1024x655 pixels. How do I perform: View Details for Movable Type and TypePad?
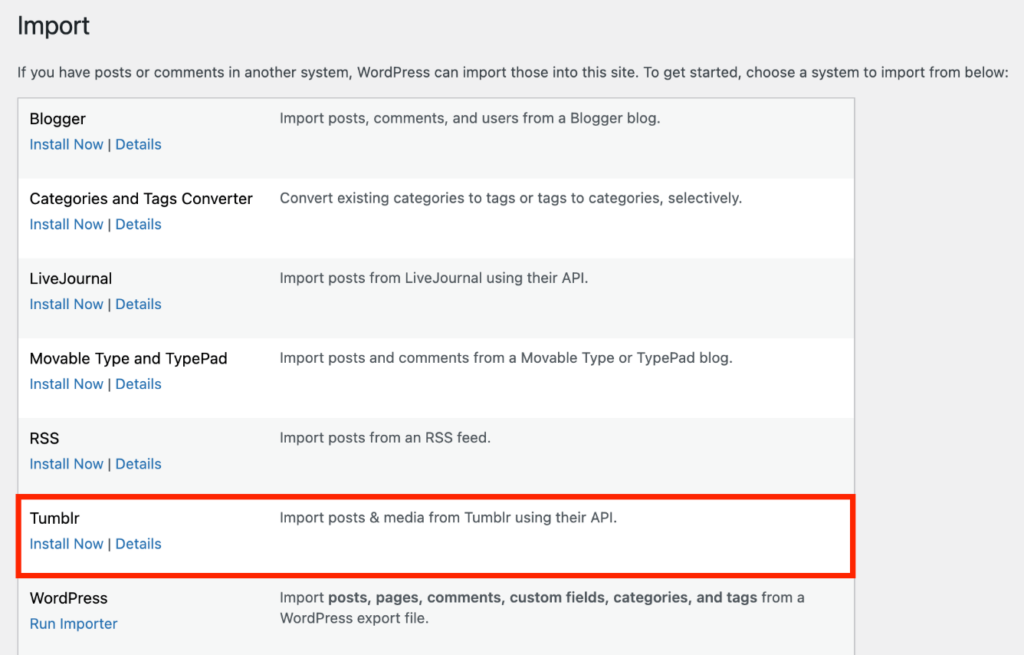click(x=138, y=384)
